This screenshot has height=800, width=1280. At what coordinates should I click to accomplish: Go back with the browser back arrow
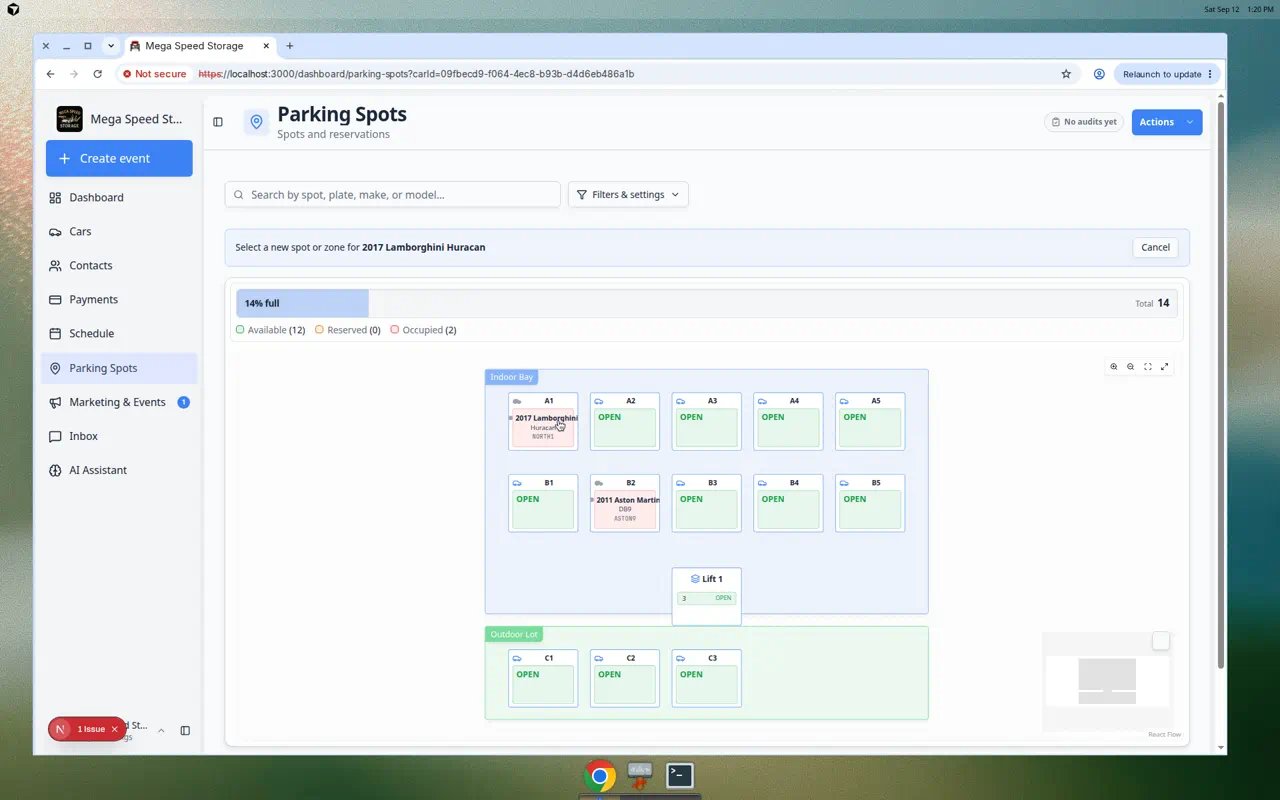coord(50,74)
